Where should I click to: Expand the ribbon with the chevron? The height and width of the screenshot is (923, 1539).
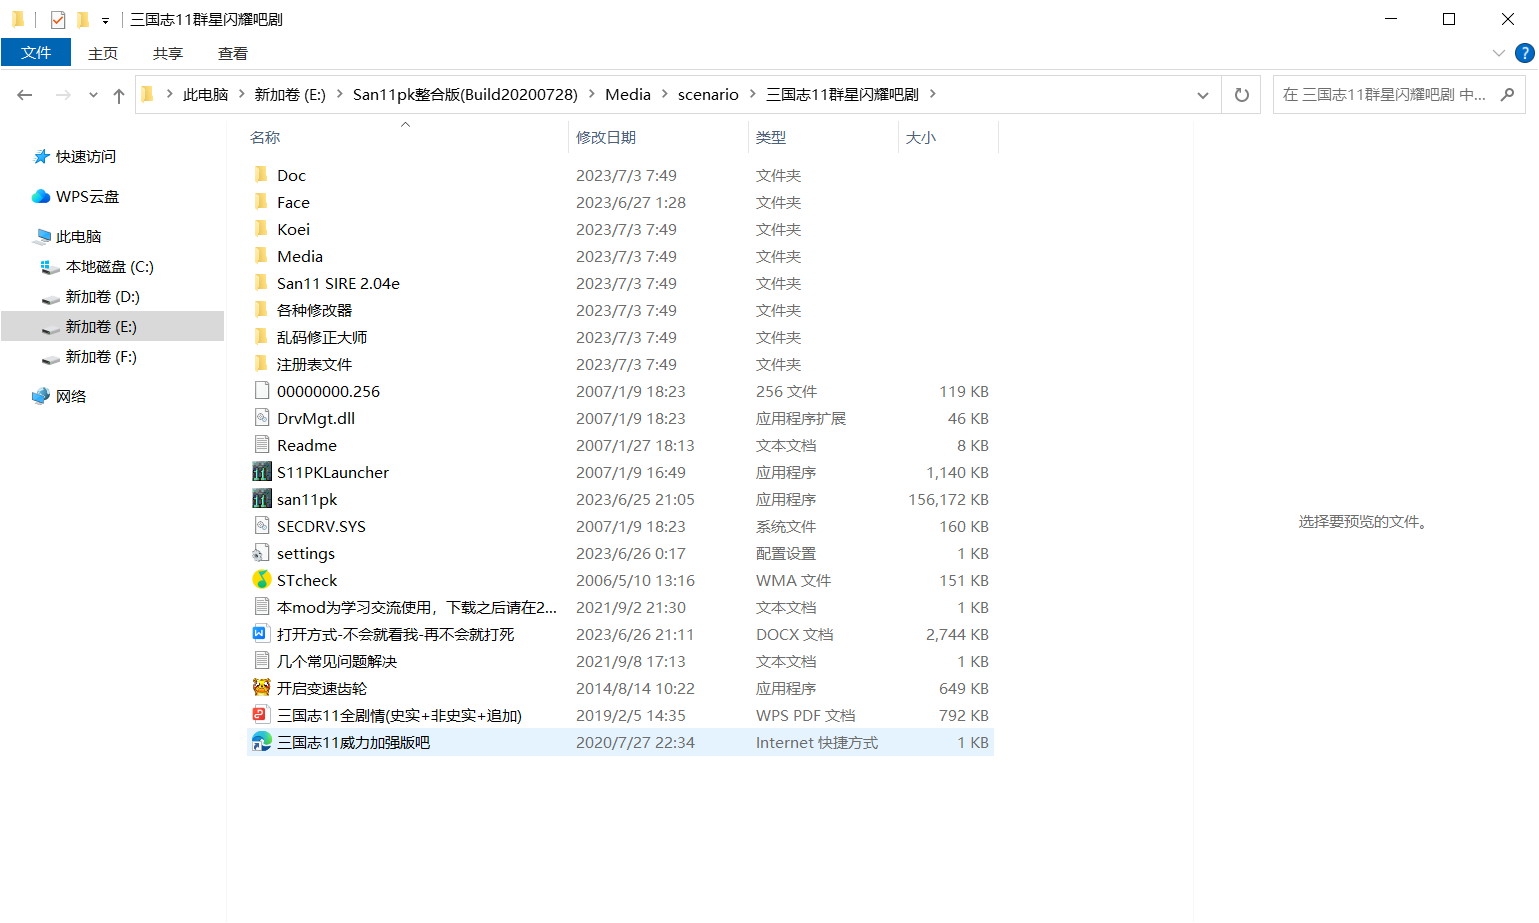pyautogui.click(x=1498, y=53)
